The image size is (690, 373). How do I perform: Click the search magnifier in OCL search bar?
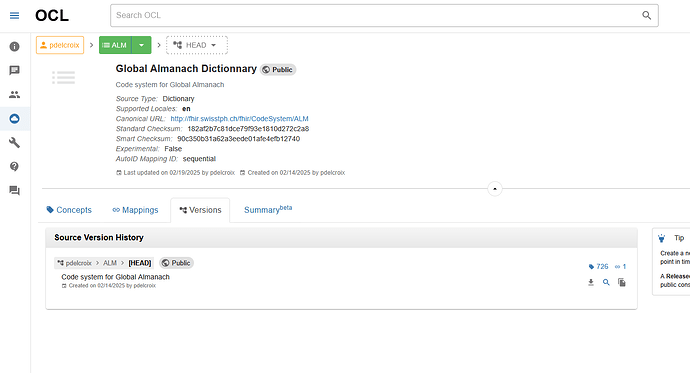[x=646, y=15]
